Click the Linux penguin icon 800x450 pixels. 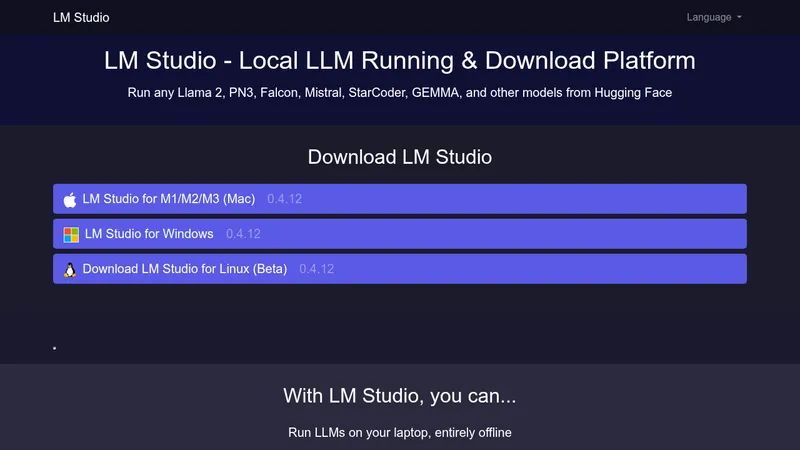pyautogui.click(x=70, y=269)
